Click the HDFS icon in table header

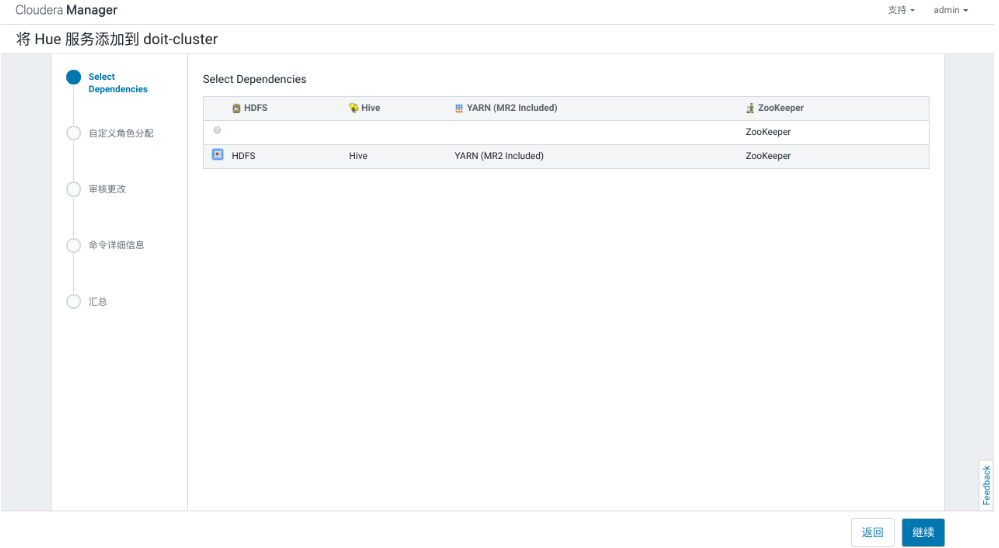(x=236, y=108)
